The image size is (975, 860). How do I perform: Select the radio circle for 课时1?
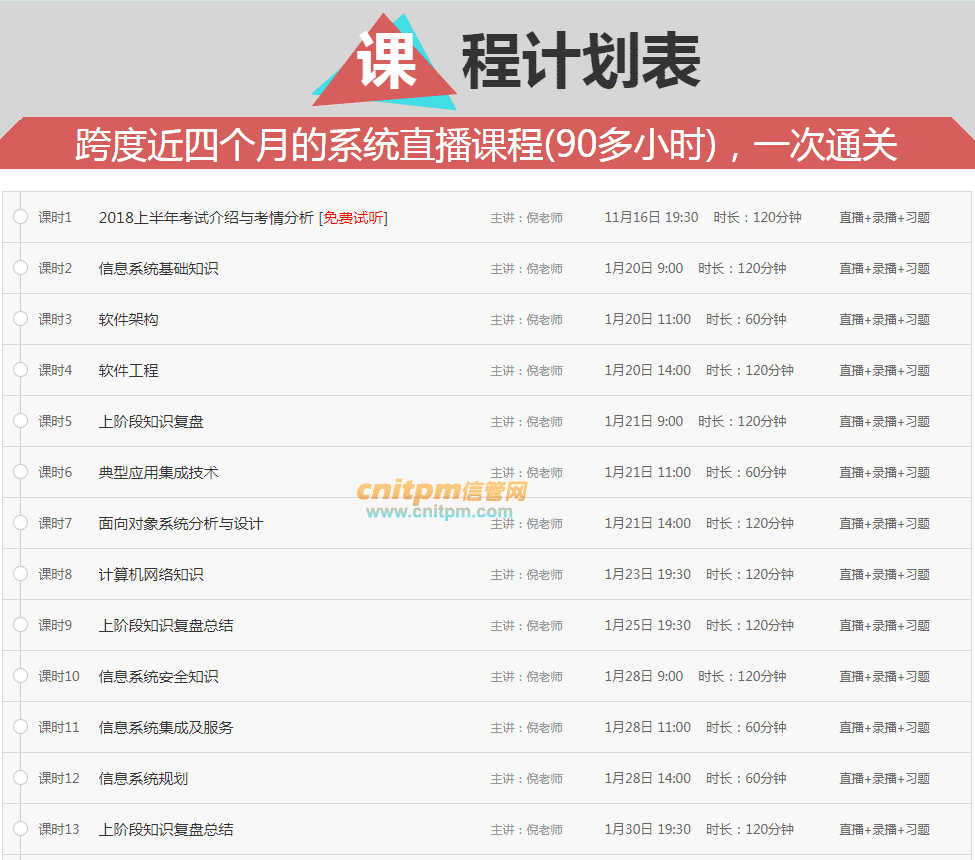click(21, 217)
